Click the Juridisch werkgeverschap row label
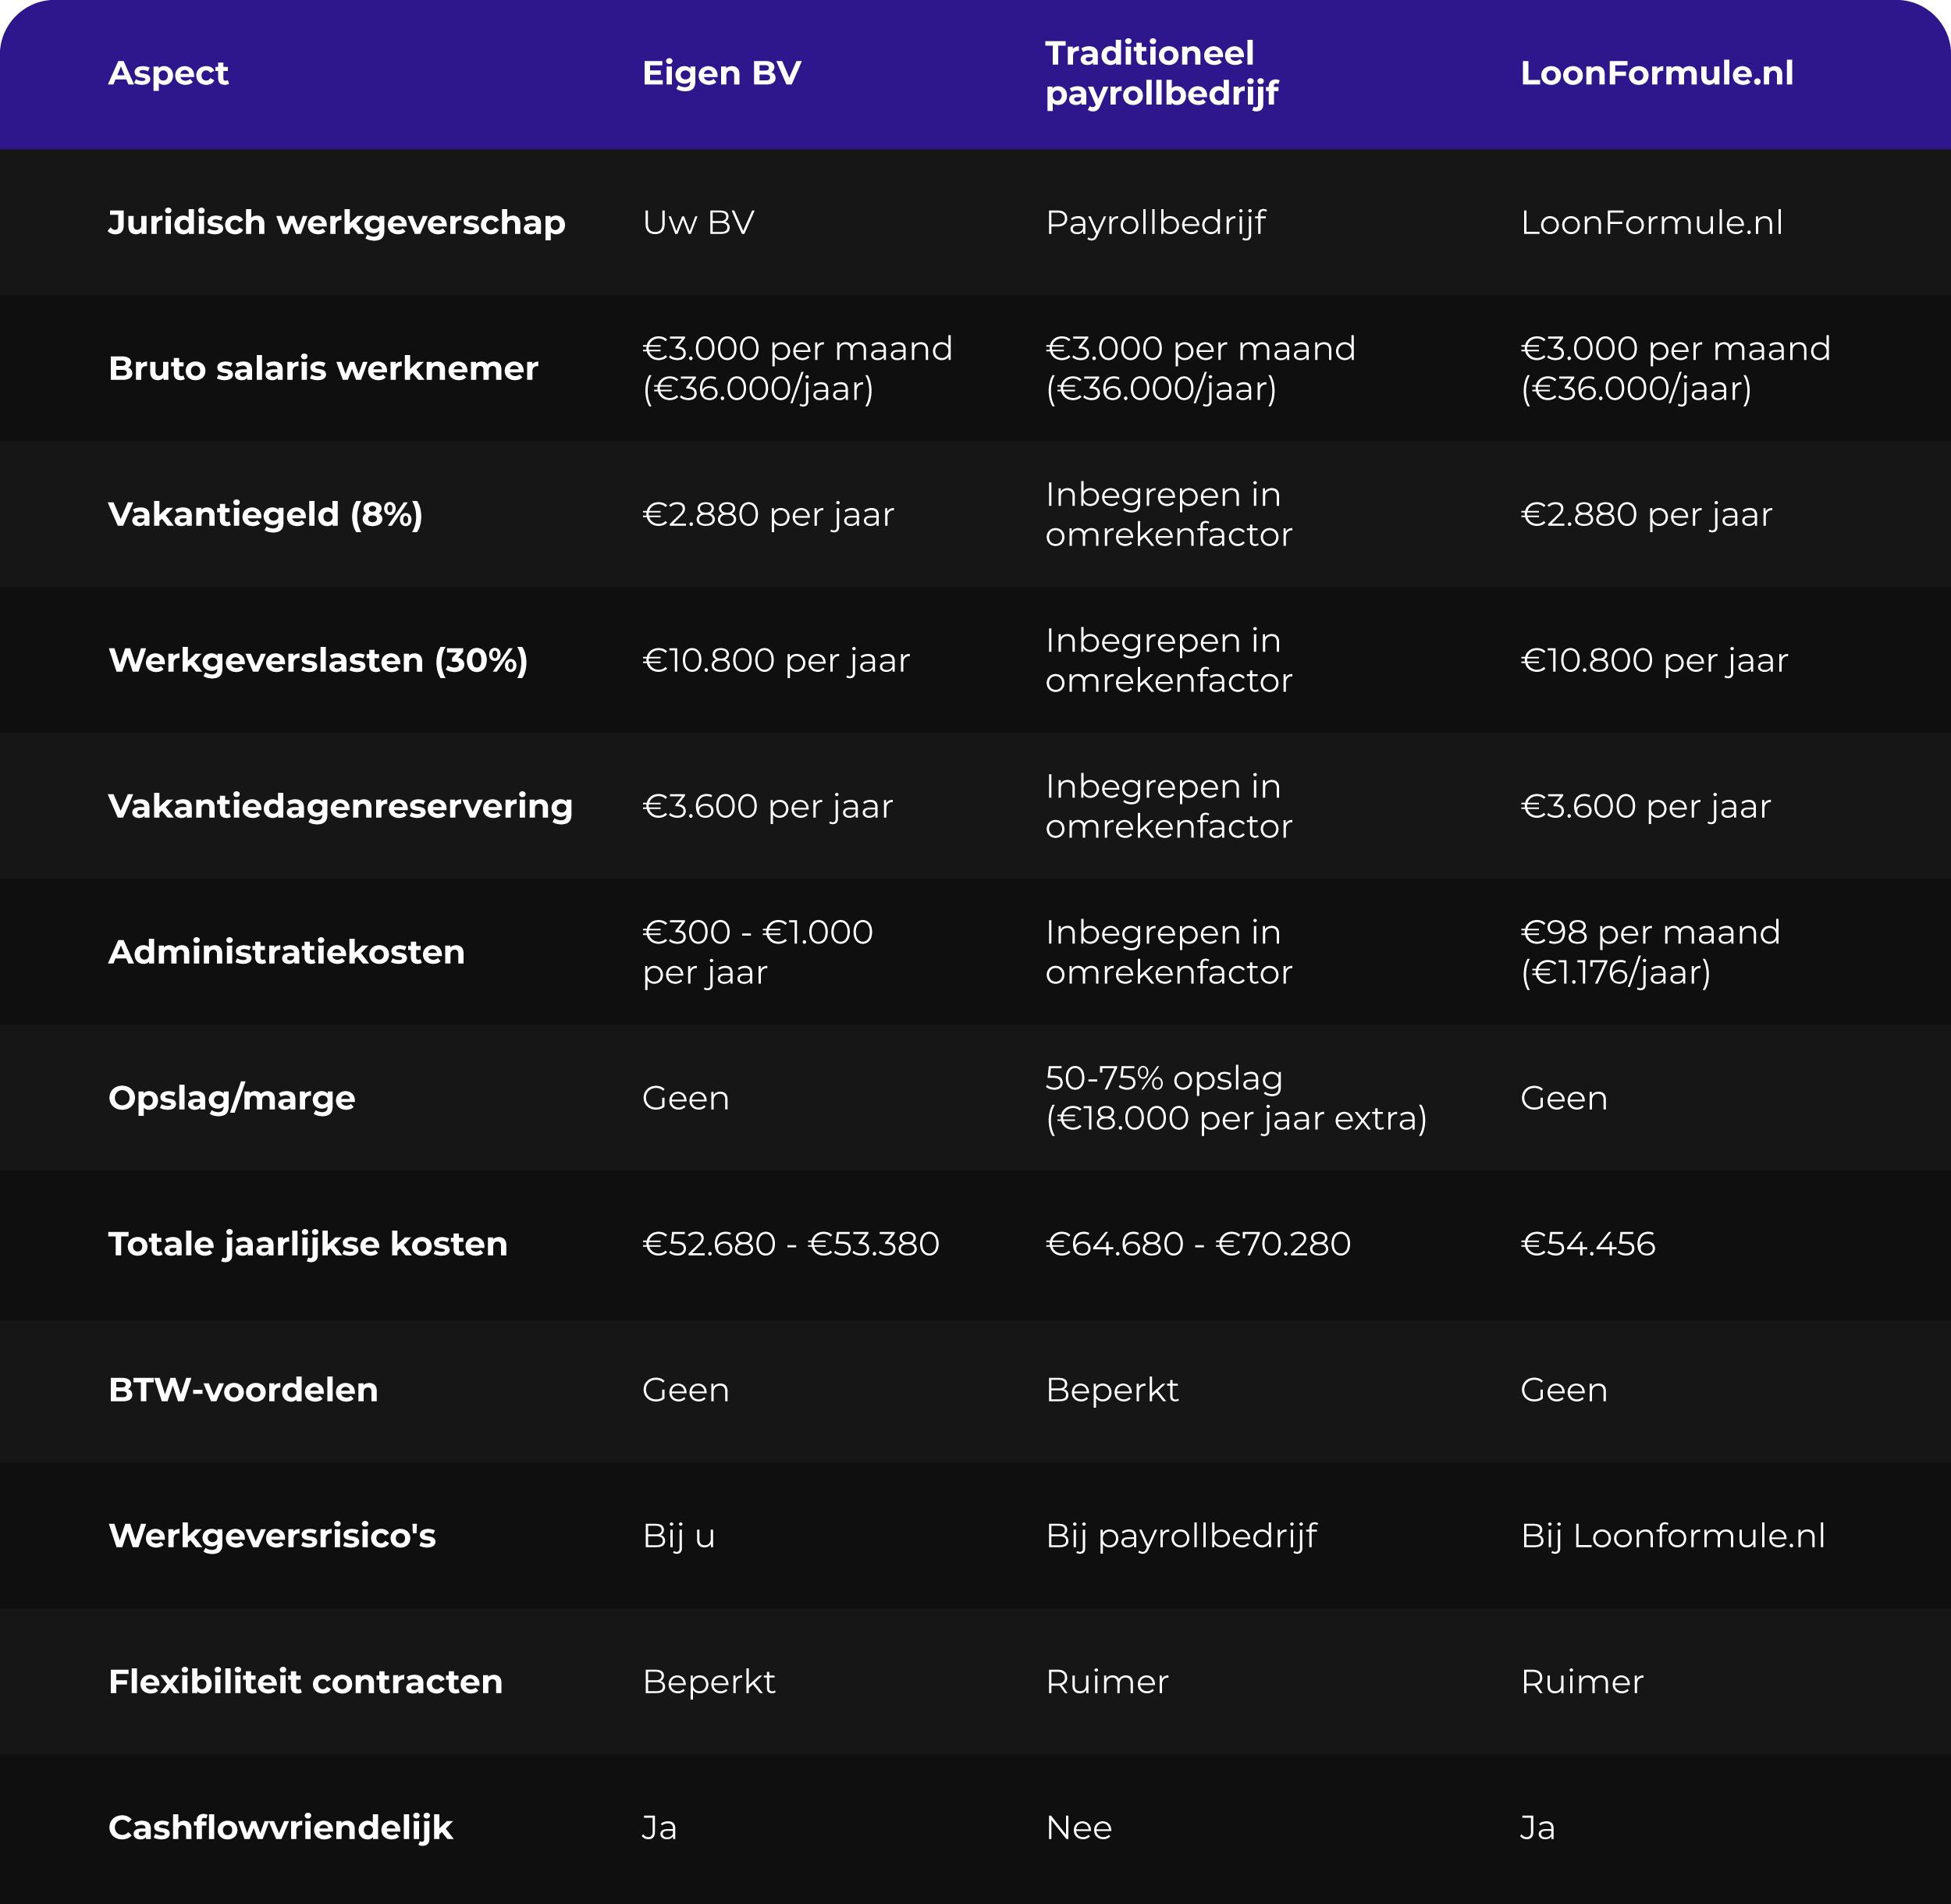The width and height of the screenshot is (1951, 1904). tap(337, 222)
